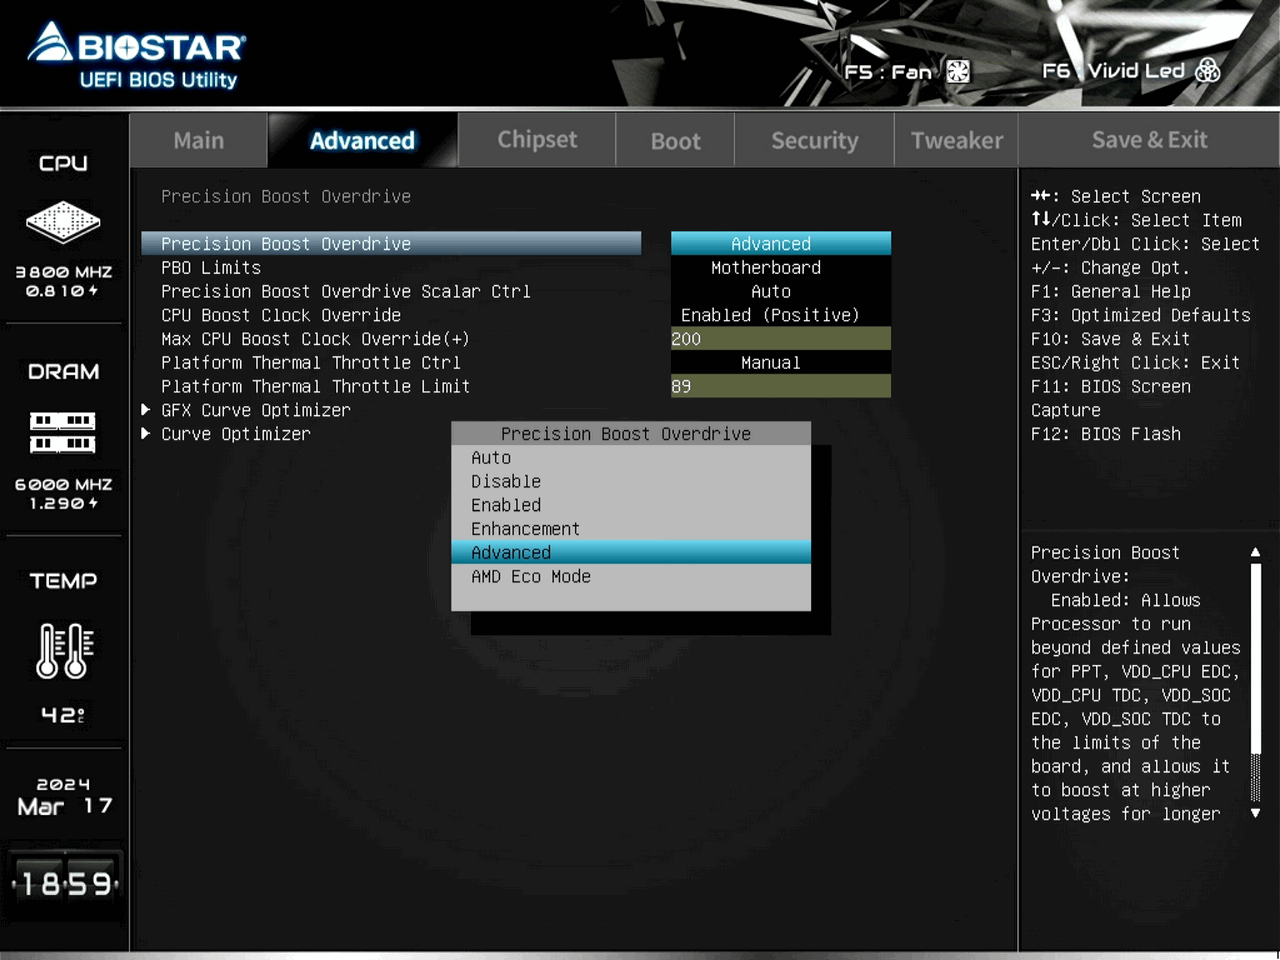
Task: Expand GFX Curve Optimizer submenu arrow
Action: [146, 410]
